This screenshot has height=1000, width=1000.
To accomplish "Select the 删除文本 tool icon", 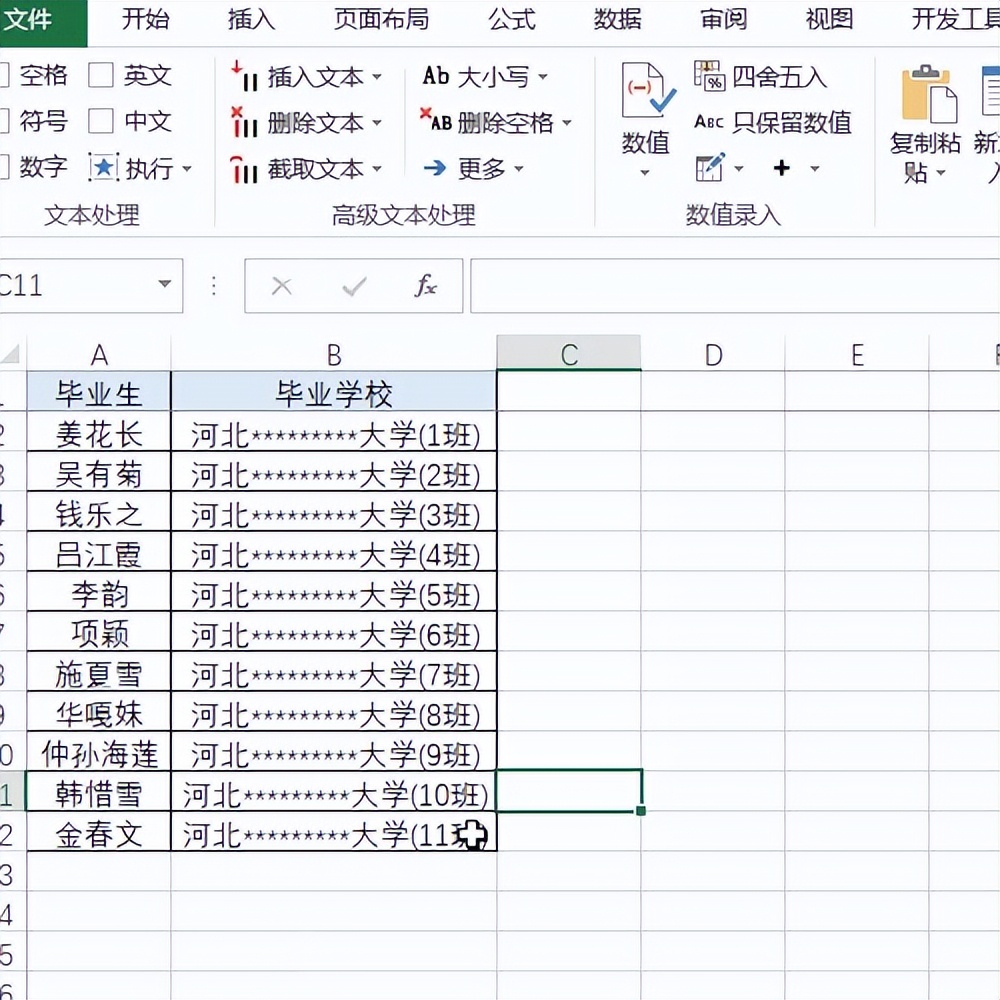I will tap(246, 123).
